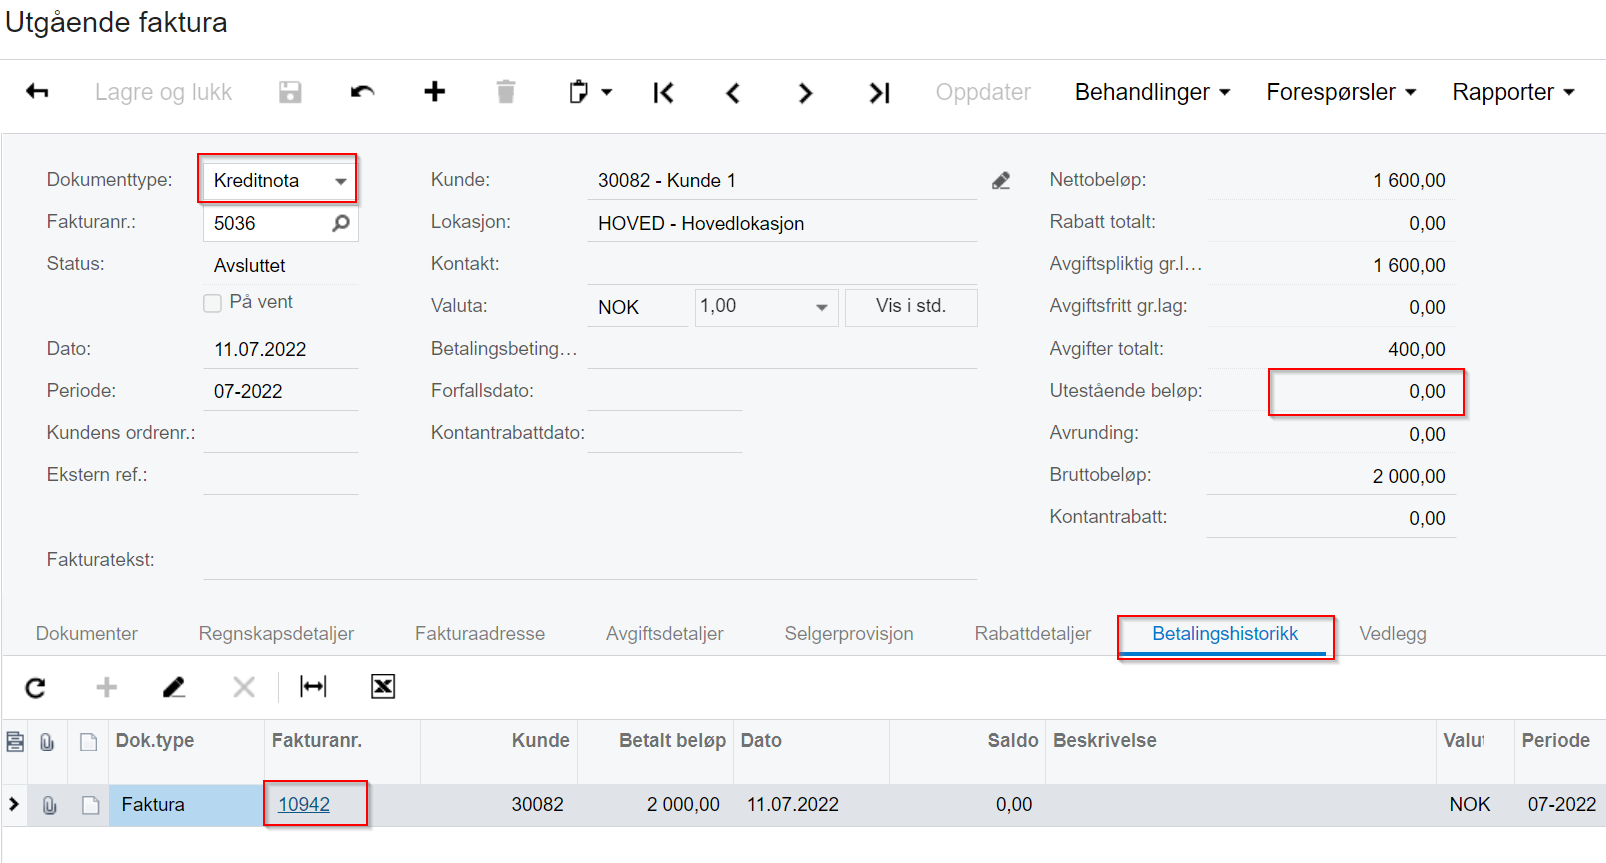Image resolution: width=1606 pixels, height=863 pixels.
Task: Click the Kontakt field
Action: pos(782,265)
